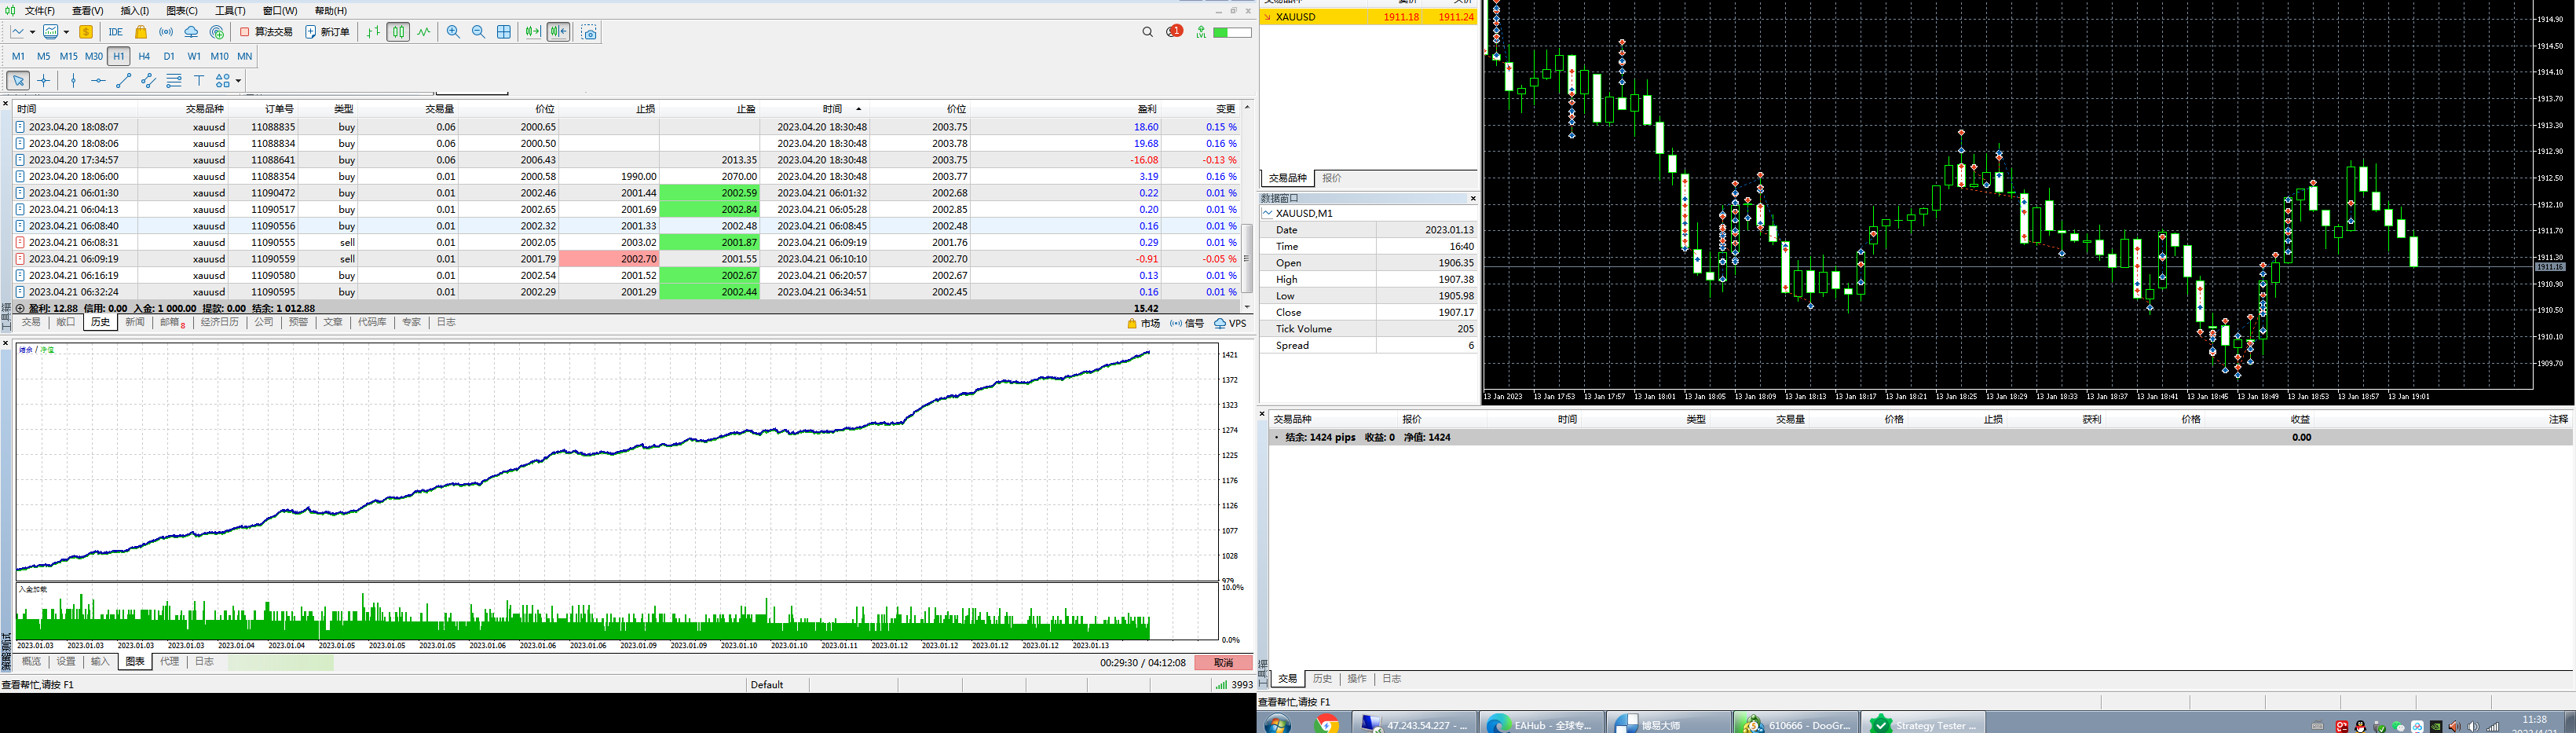Expand the chart type dropdown arrow
The image size is (2576, 733).
[32, 32]
